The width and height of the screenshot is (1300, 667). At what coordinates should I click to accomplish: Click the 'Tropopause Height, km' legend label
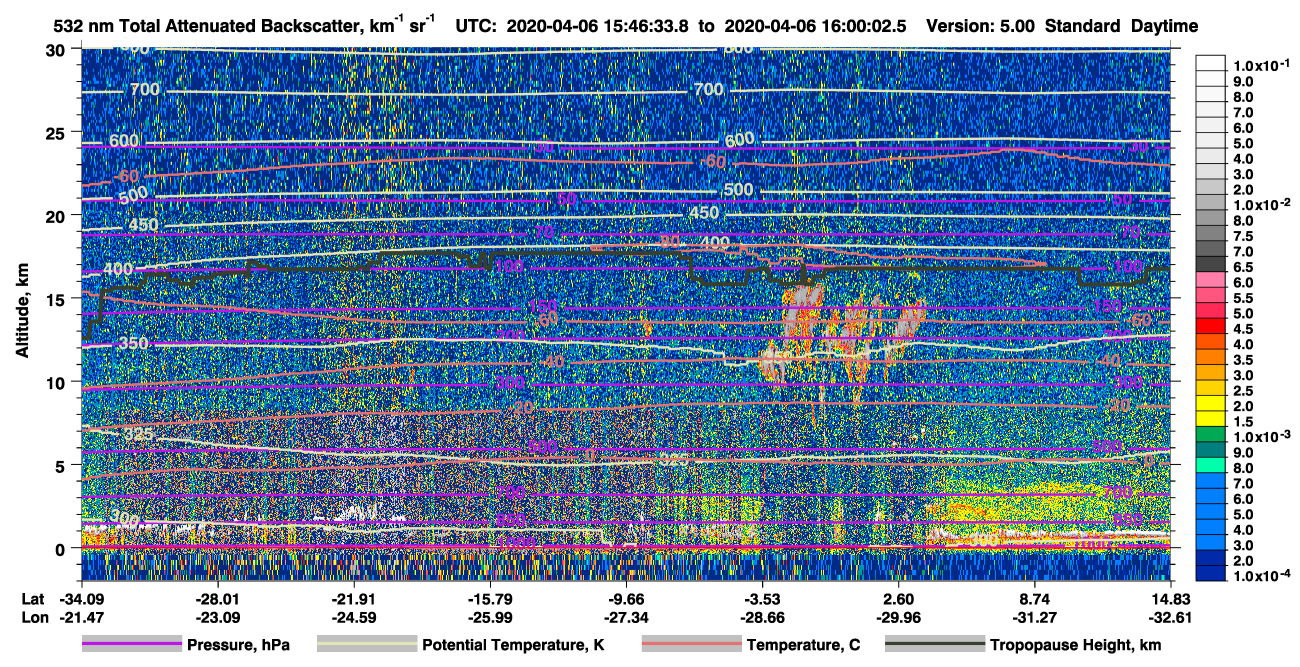click(1076, 645)
